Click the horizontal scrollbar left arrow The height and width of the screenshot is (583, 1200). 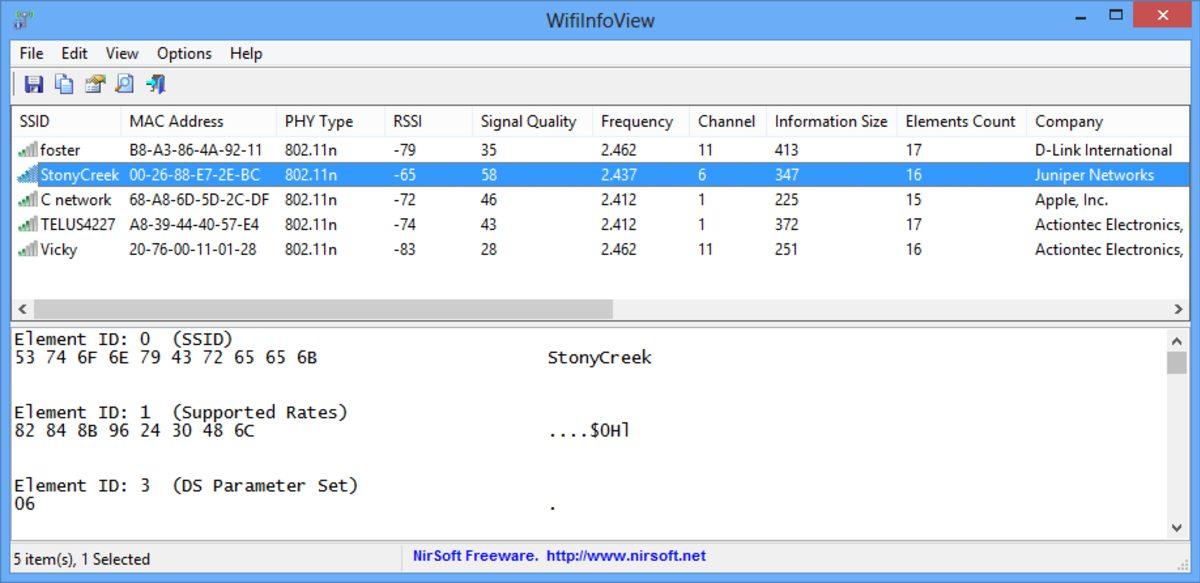pyautogui.click(x=23, y=310)
